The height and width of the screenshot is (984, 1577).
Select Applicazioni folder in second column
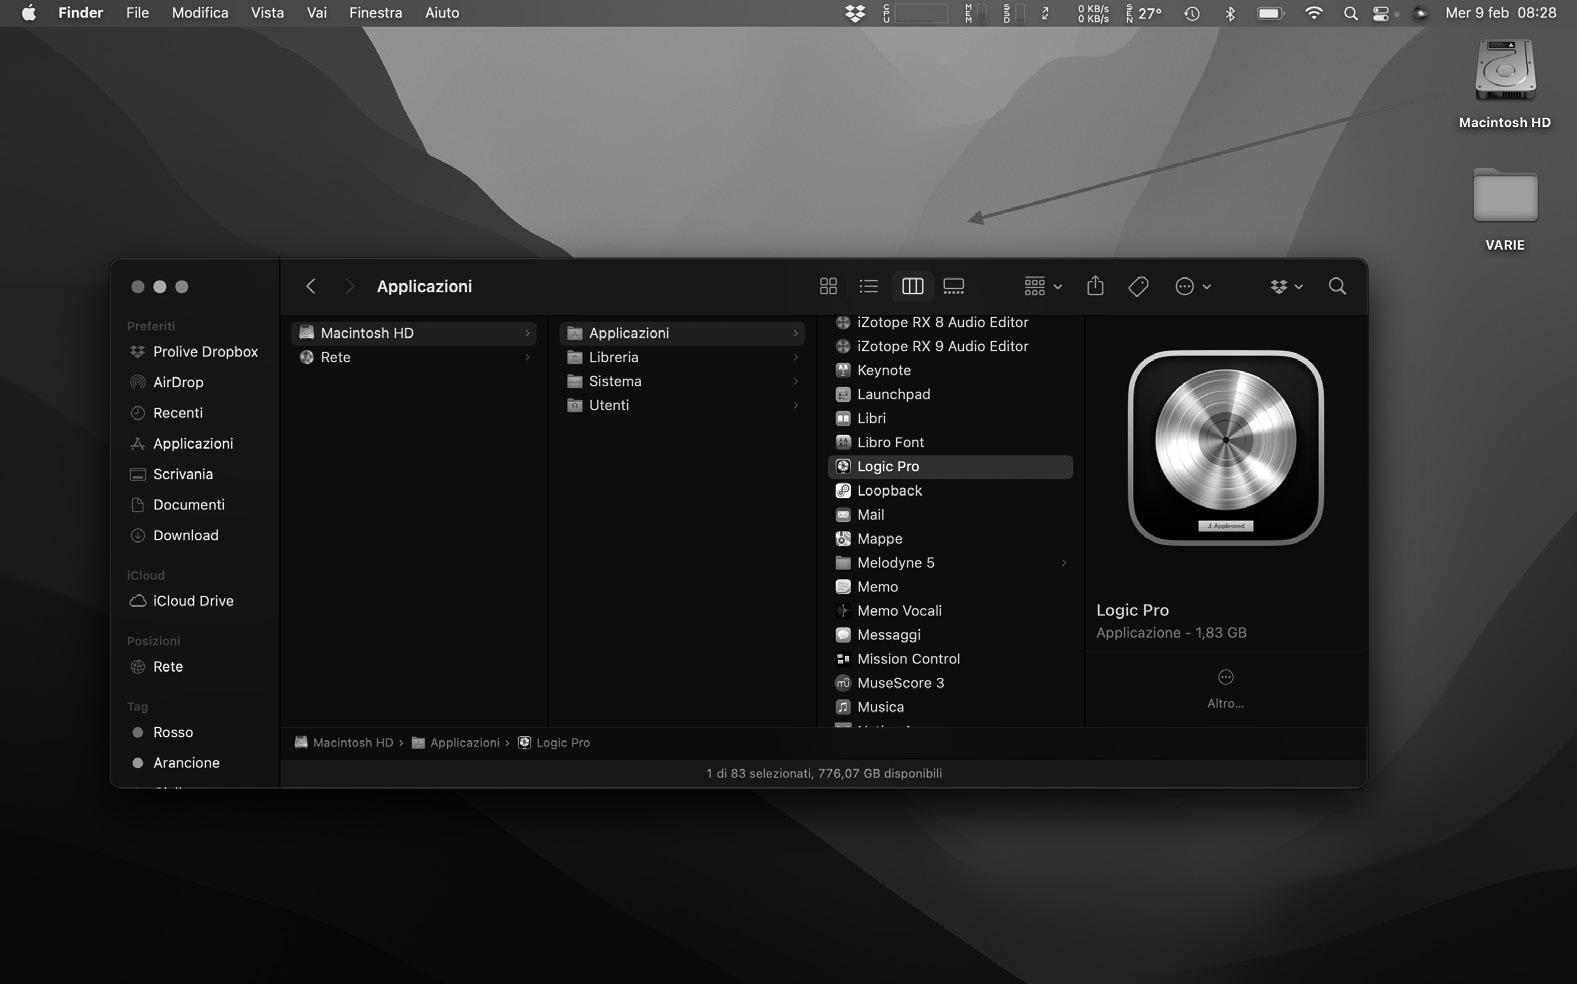click(682, 333)
